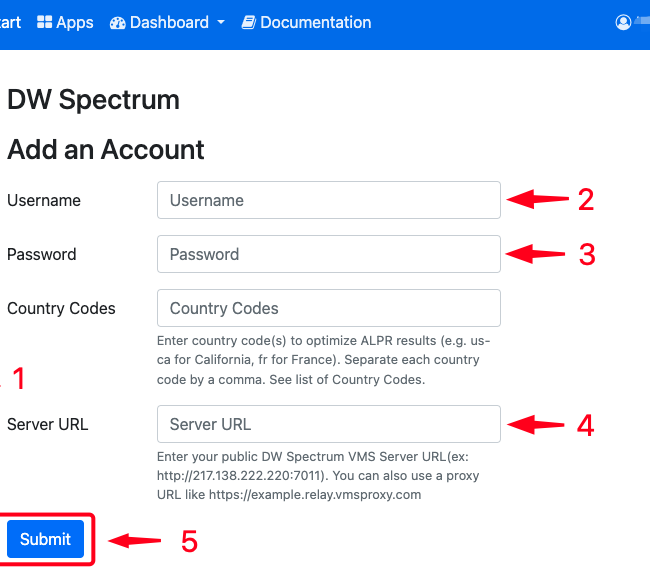650x586 pixels.
Task: Select the Dashboard navigation label
Action: [169, 22]
